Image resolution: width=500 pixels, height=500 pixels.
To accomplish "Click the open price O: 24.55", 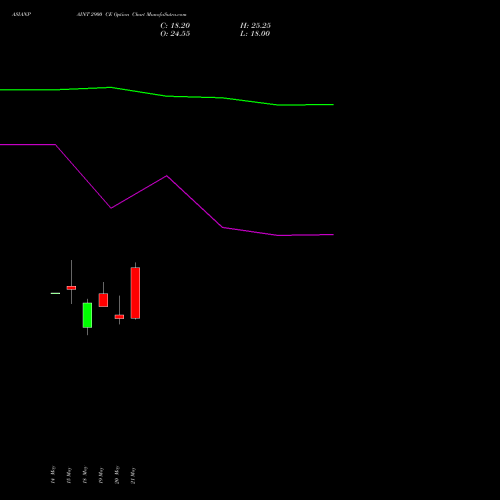I will click(175, 34).
